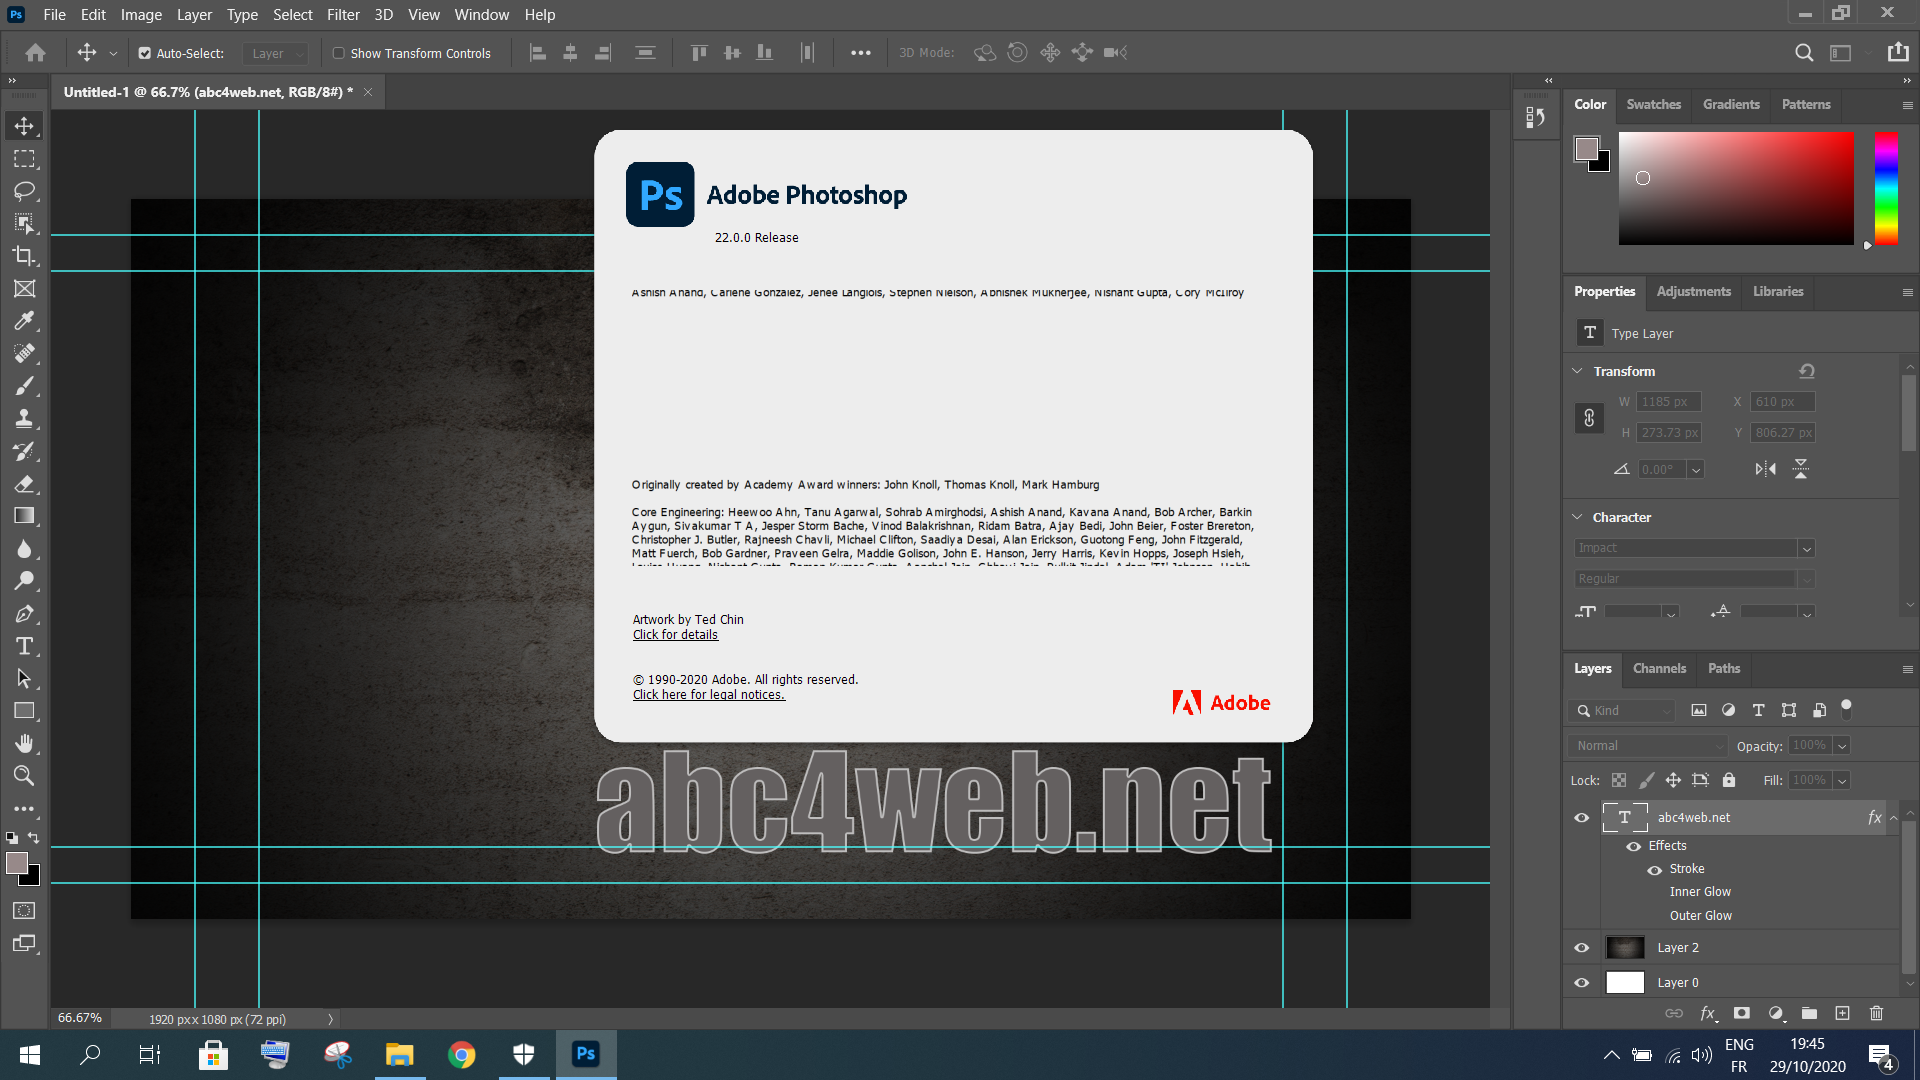The image size is (1920, 1080).
Task: Toggle Effects visibility eye
Action: point(1634,846)
